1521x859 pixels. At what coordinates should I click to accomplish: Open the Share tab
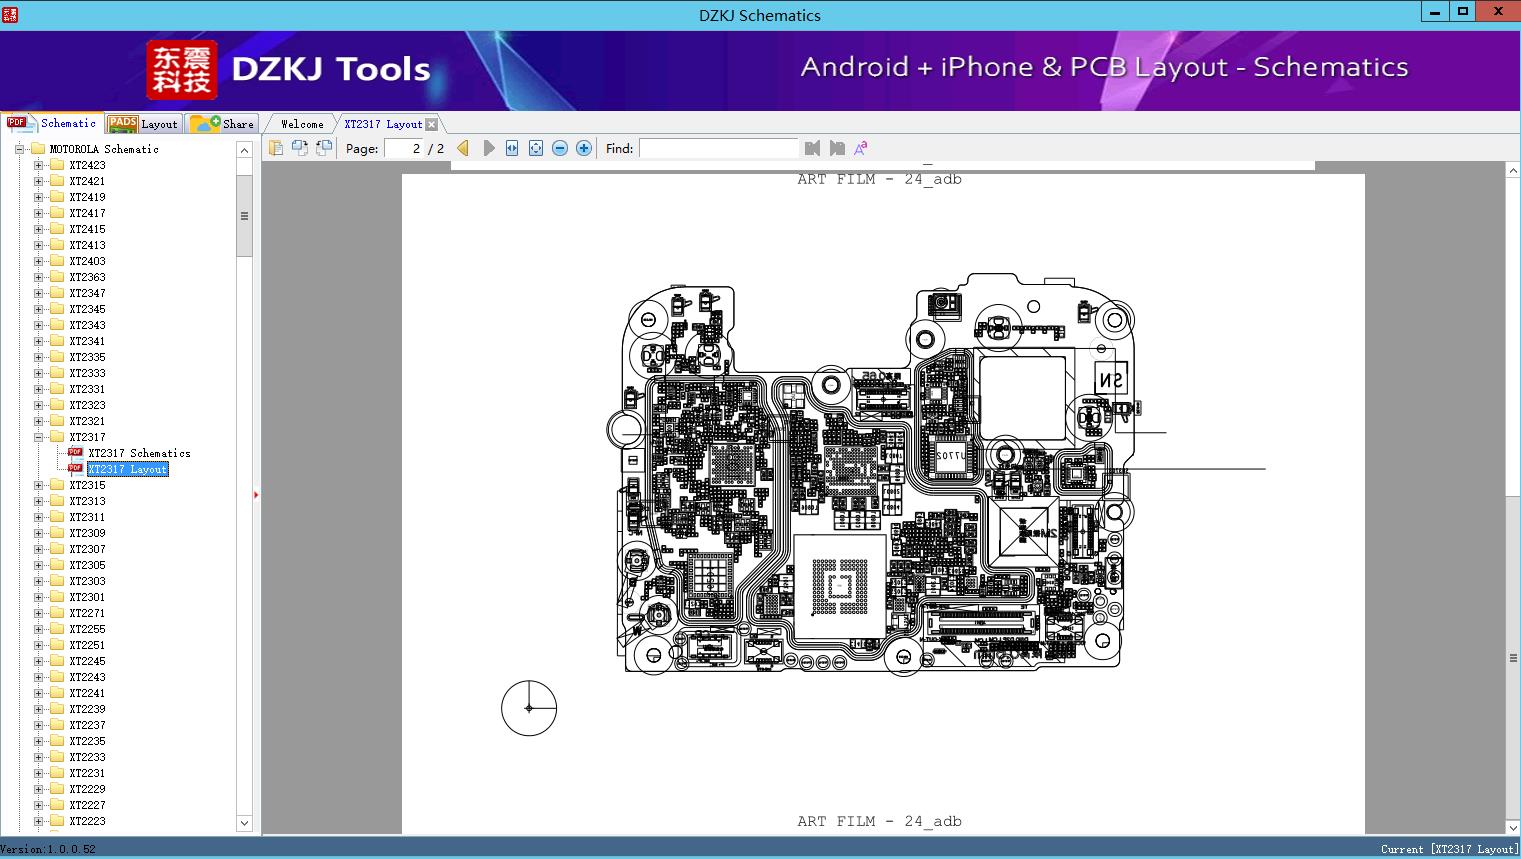[x=222, y=124]
